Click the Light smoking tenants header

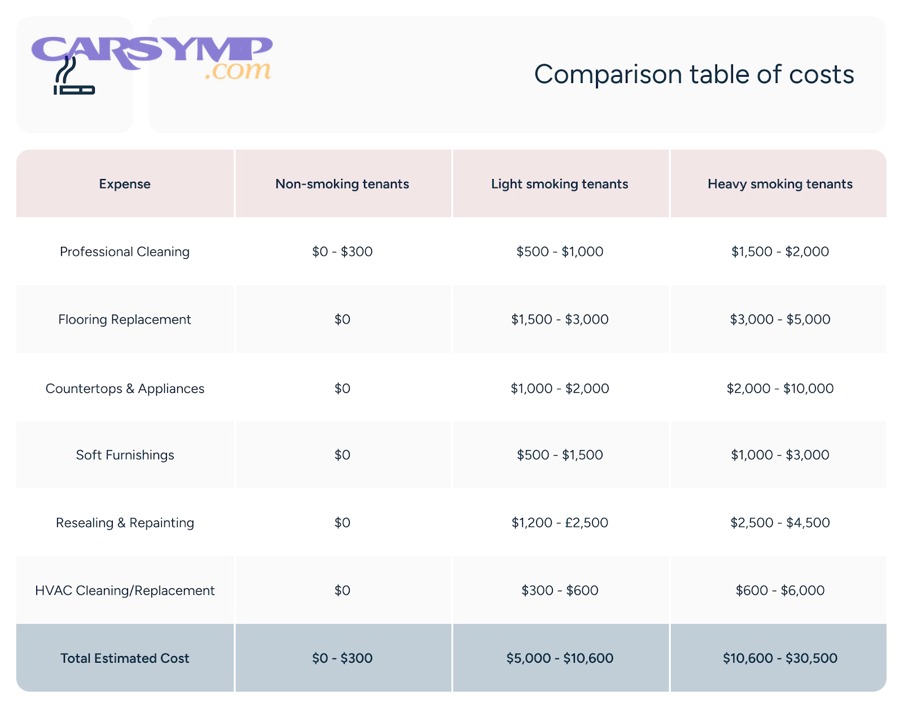(x=560, y=184)
